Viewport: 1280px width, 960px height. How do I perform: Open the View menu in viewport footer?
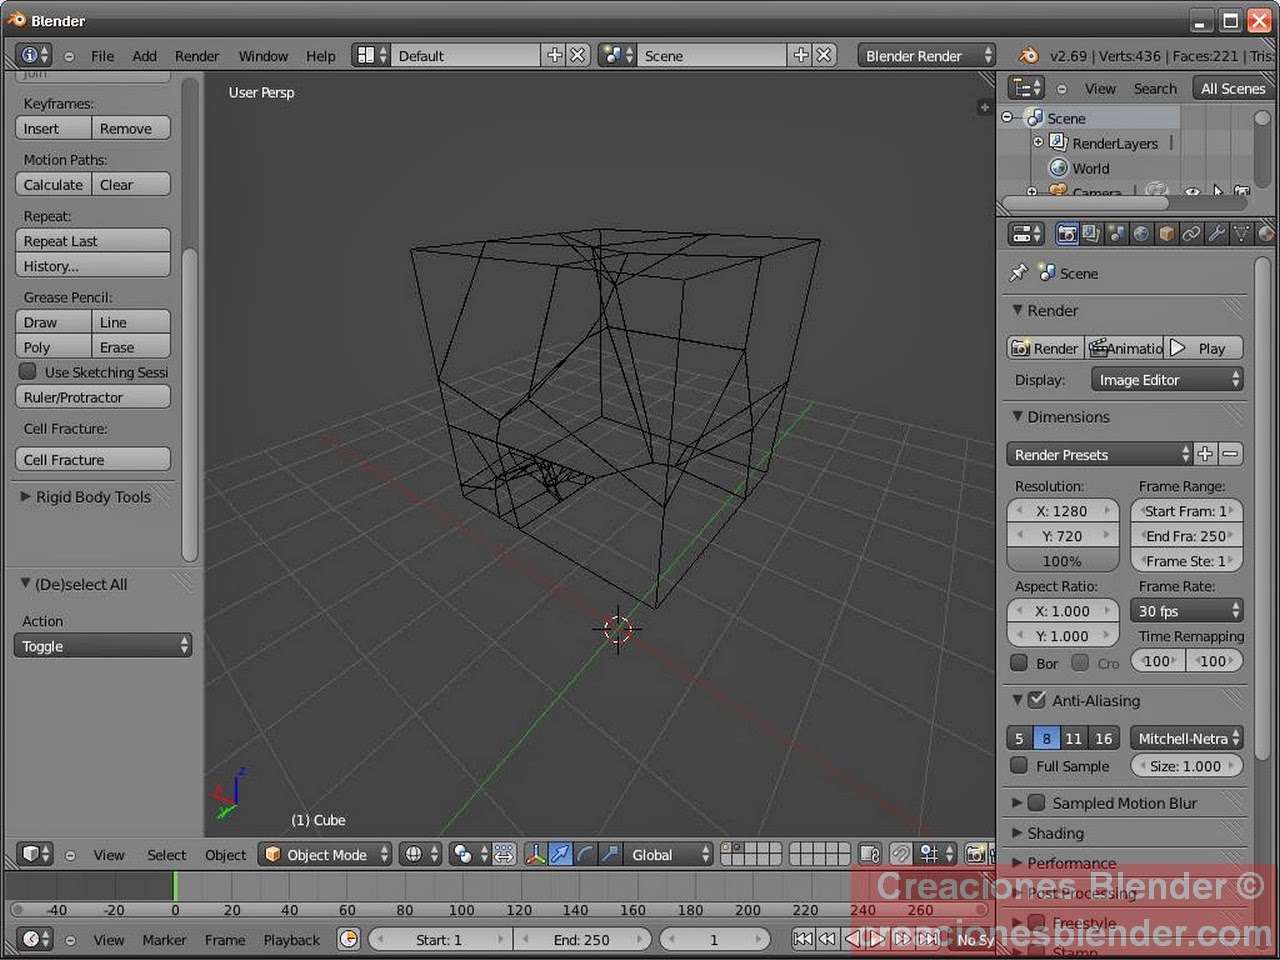click(x=108, y=855)
